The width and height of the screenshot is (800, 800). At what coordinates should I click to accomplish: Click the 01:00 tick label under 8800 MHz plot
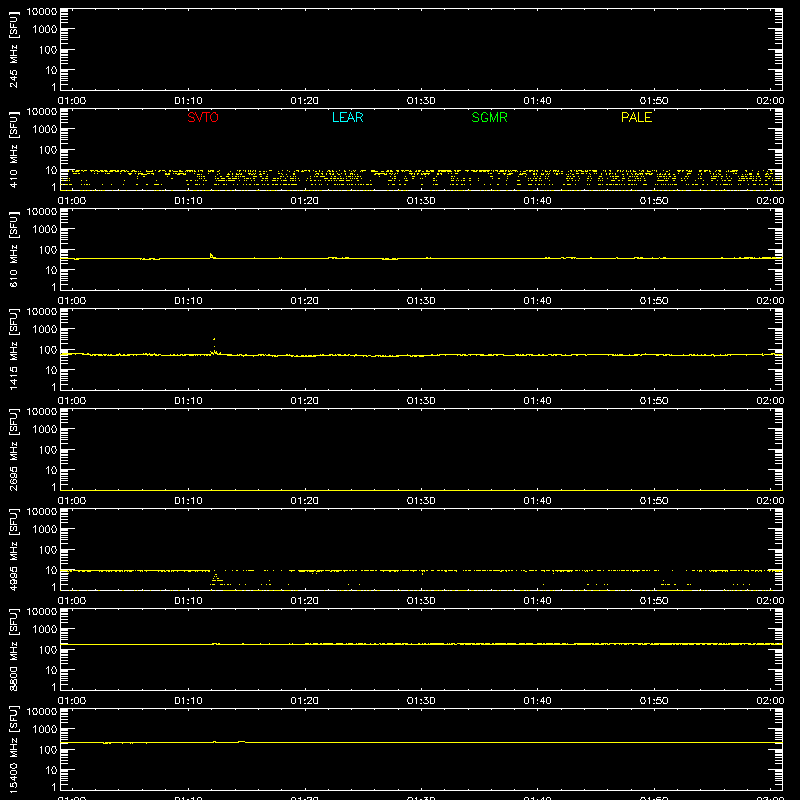coord(72,701)
